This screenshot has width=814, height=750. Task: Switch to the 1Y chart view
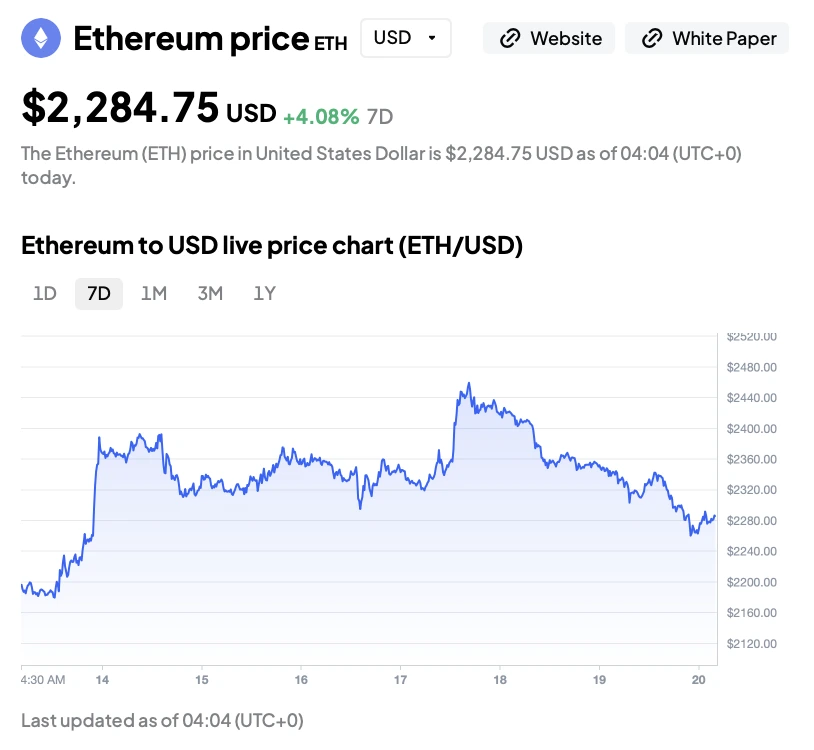(x=264, y=294)
